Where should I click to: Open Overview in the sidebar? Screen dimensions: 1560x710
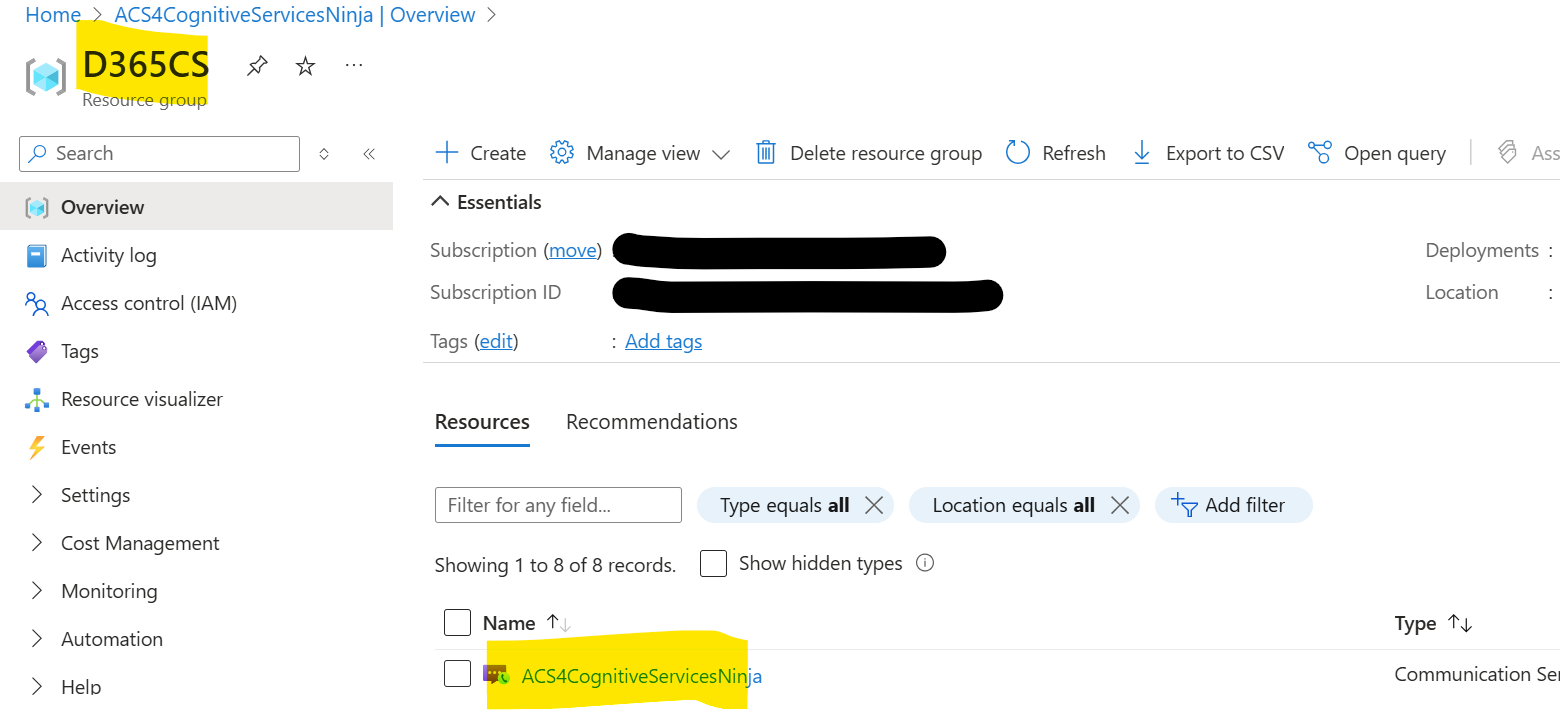[196, 208]
